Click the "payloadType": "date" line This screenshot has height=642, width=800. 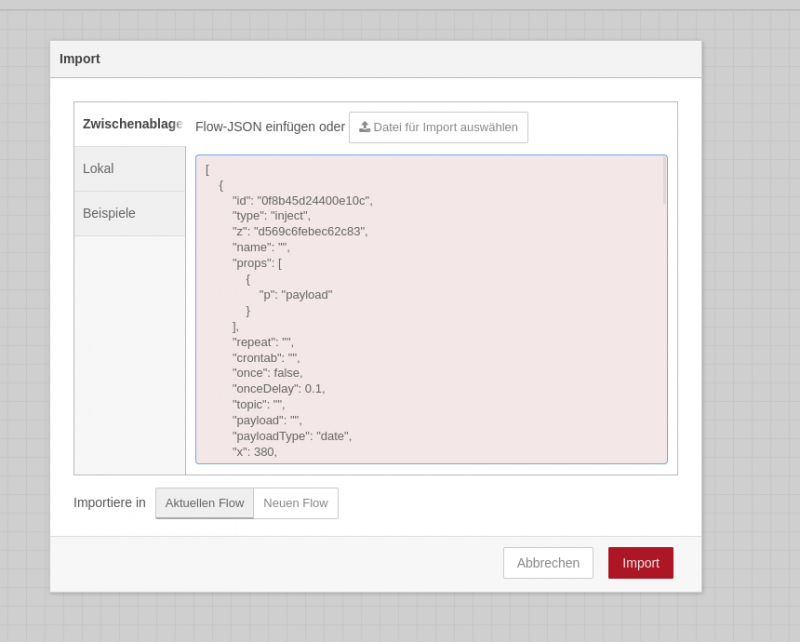click(292, 436)
